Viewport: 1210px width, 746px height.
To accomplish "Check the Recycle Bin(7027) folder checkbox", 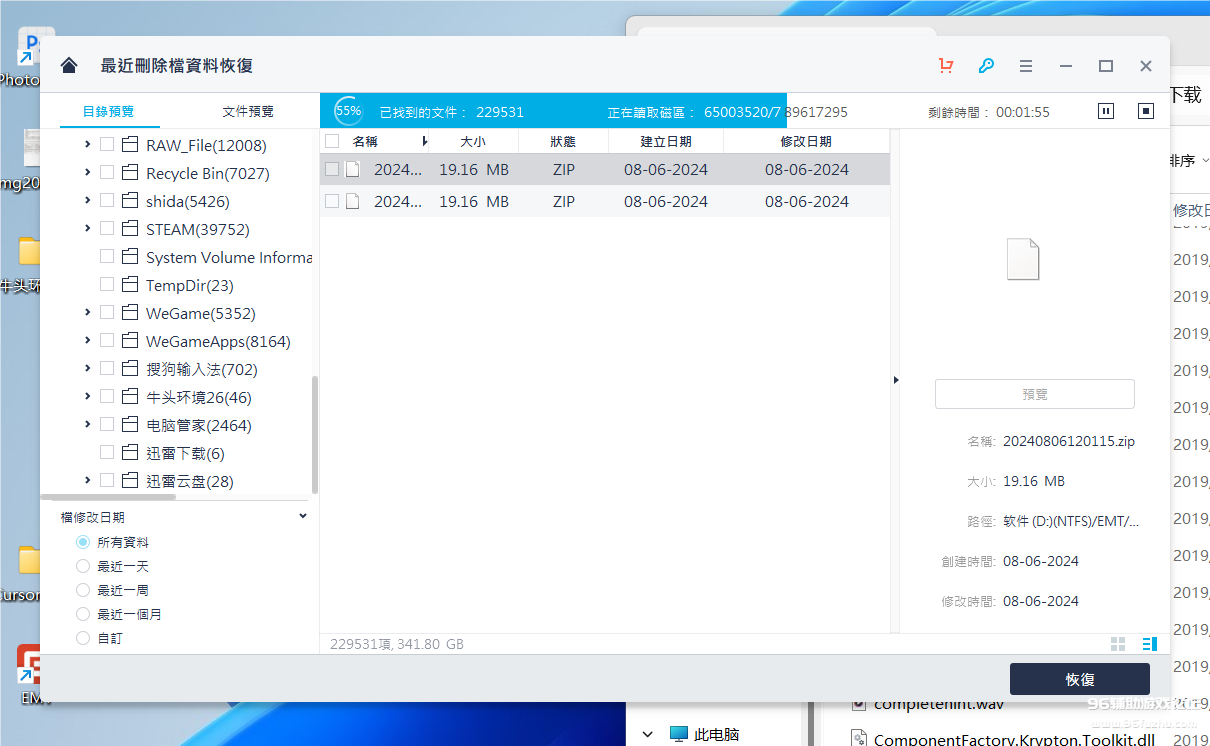I will pos(107,173).
